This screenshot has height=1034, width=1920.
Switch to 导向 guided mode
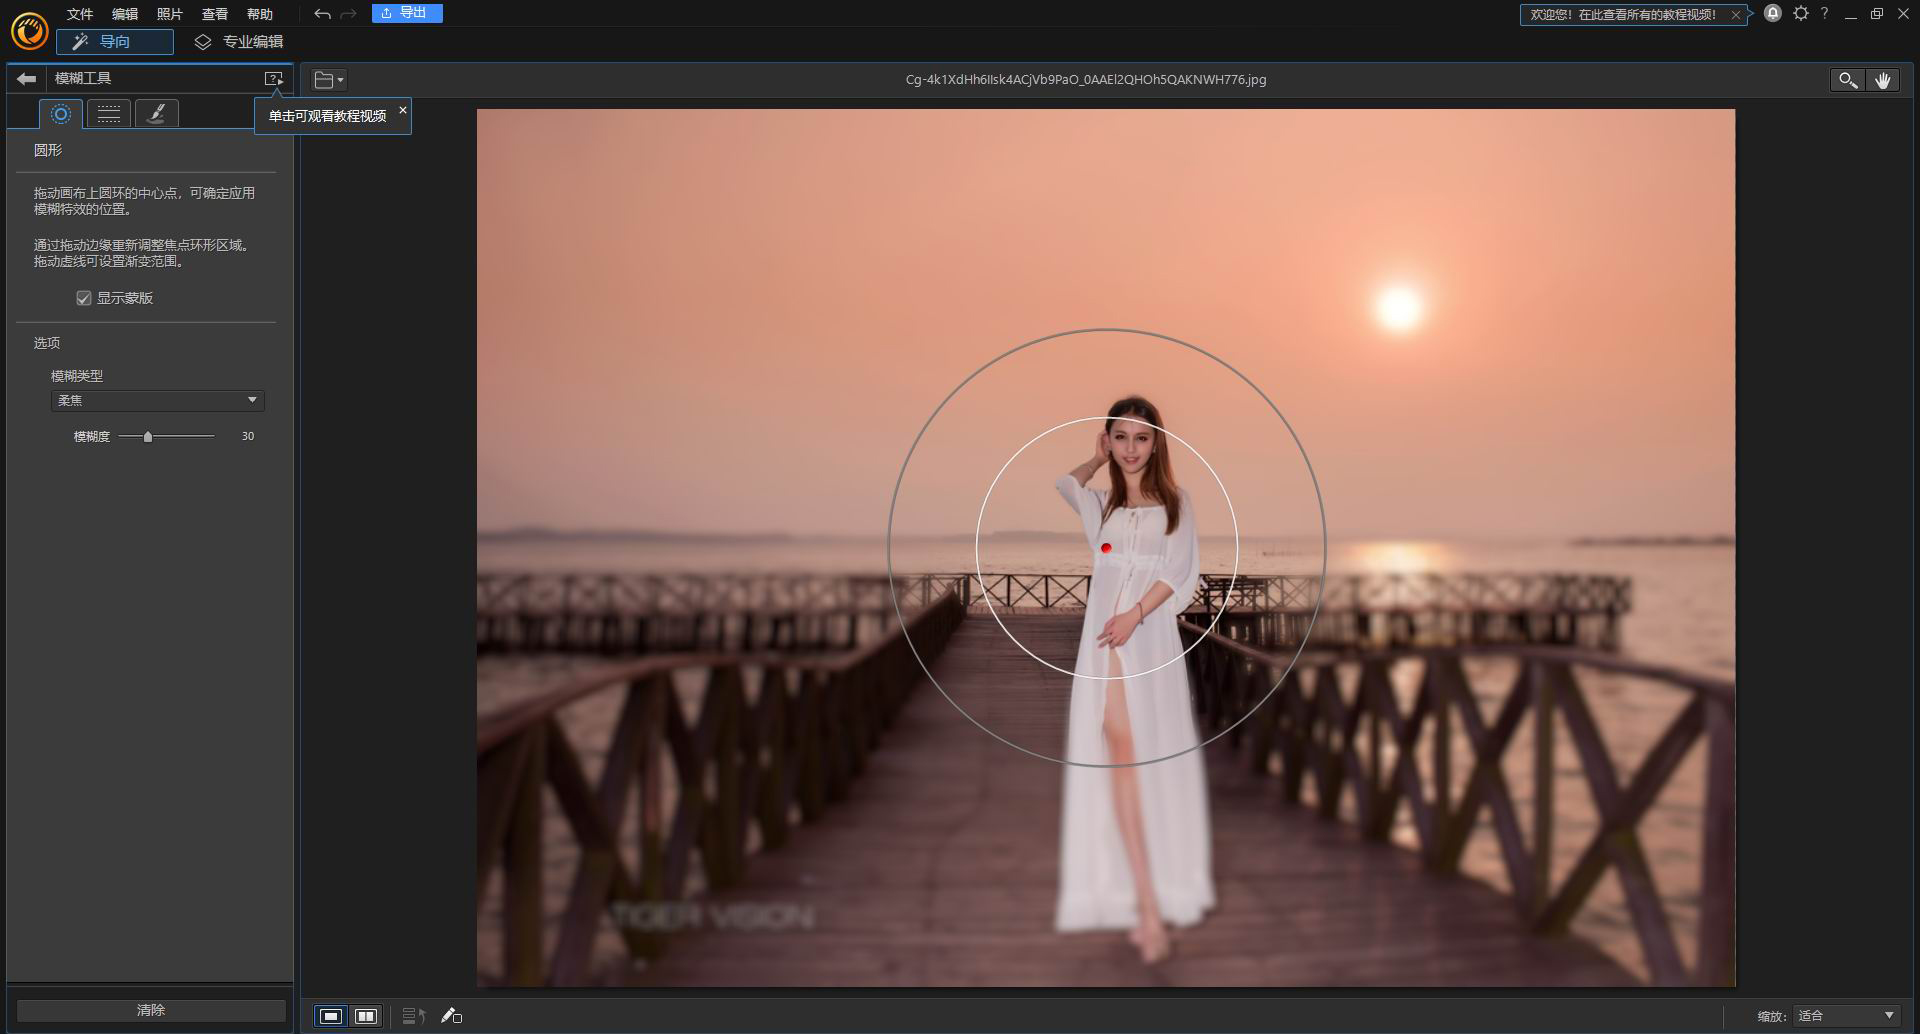[x=115, y=42]
